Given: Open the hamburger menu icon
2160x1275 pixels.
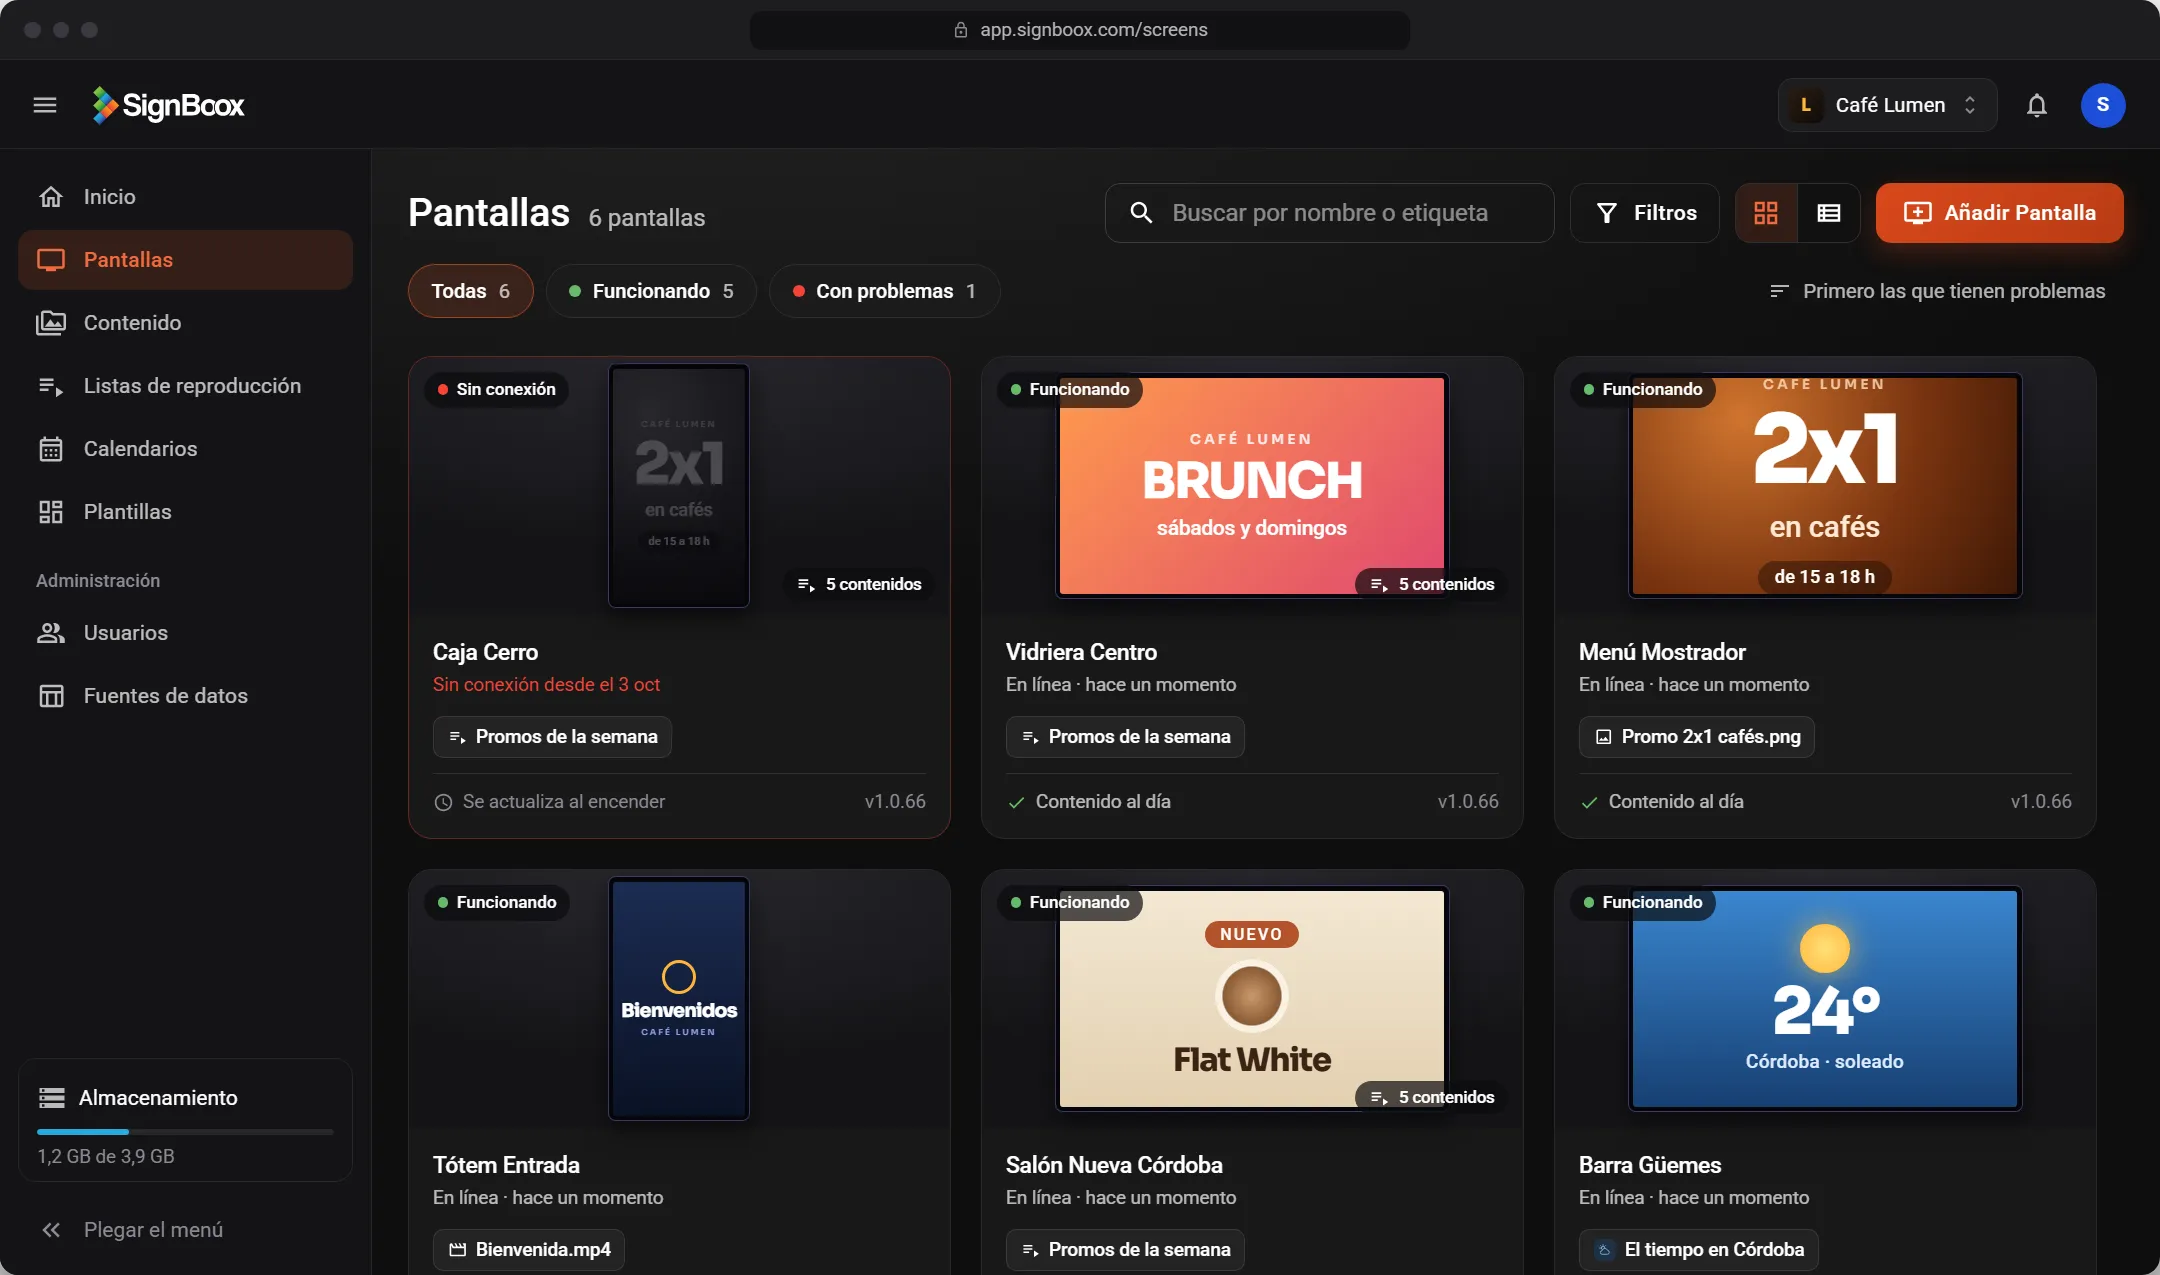Looking at the screenshot, I should (45, 105).
